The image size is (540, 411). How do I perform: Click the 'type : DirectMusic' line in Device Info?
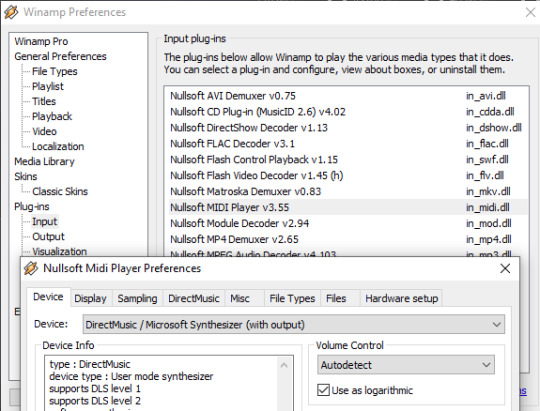(90, 364)
